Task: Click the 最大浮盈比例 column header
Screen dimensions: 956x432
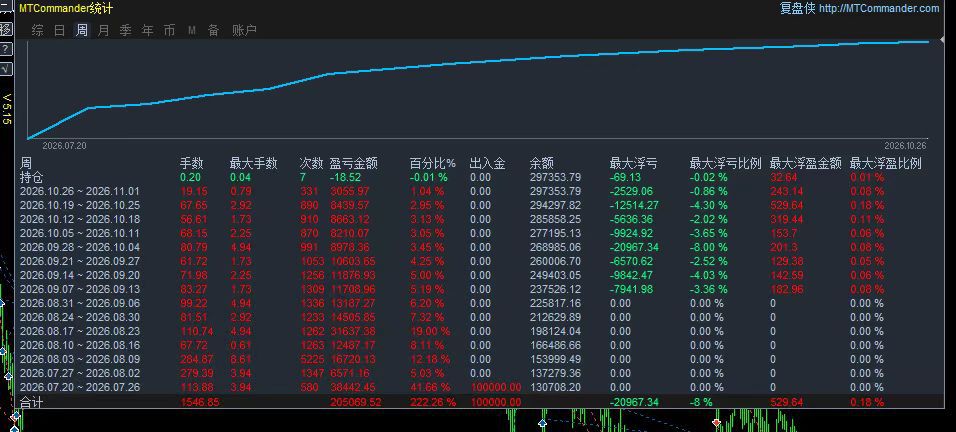Action: [885, 163]
